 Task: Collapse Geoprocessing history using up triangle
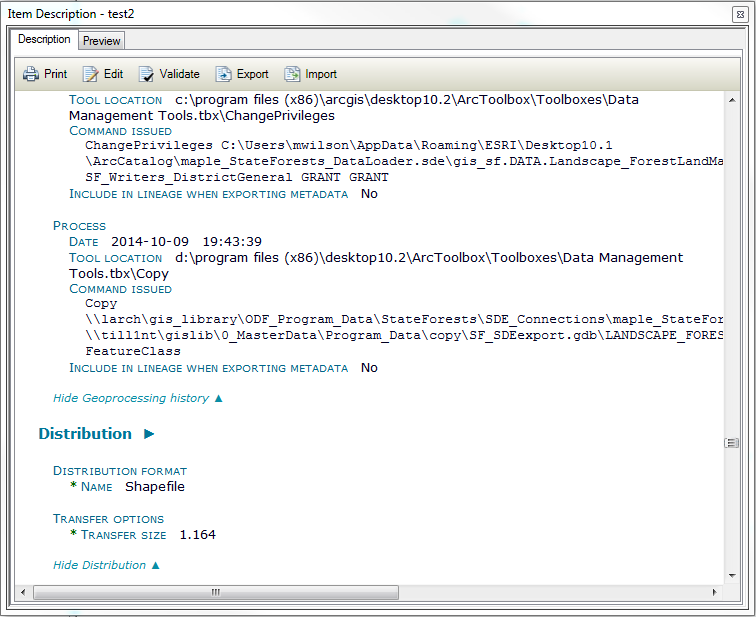click(x=218, y=398)
